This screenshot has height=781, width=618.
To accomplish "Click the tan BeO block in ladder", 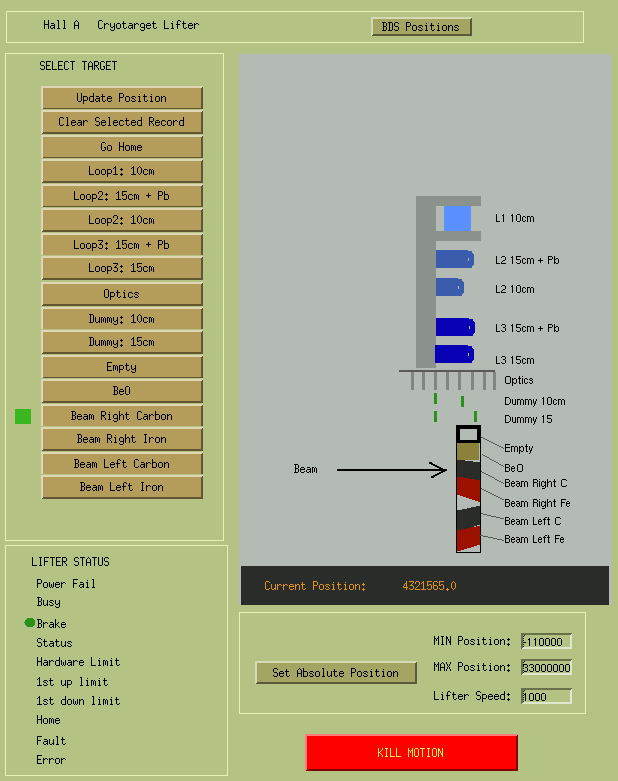I will (x=468, y=452).
